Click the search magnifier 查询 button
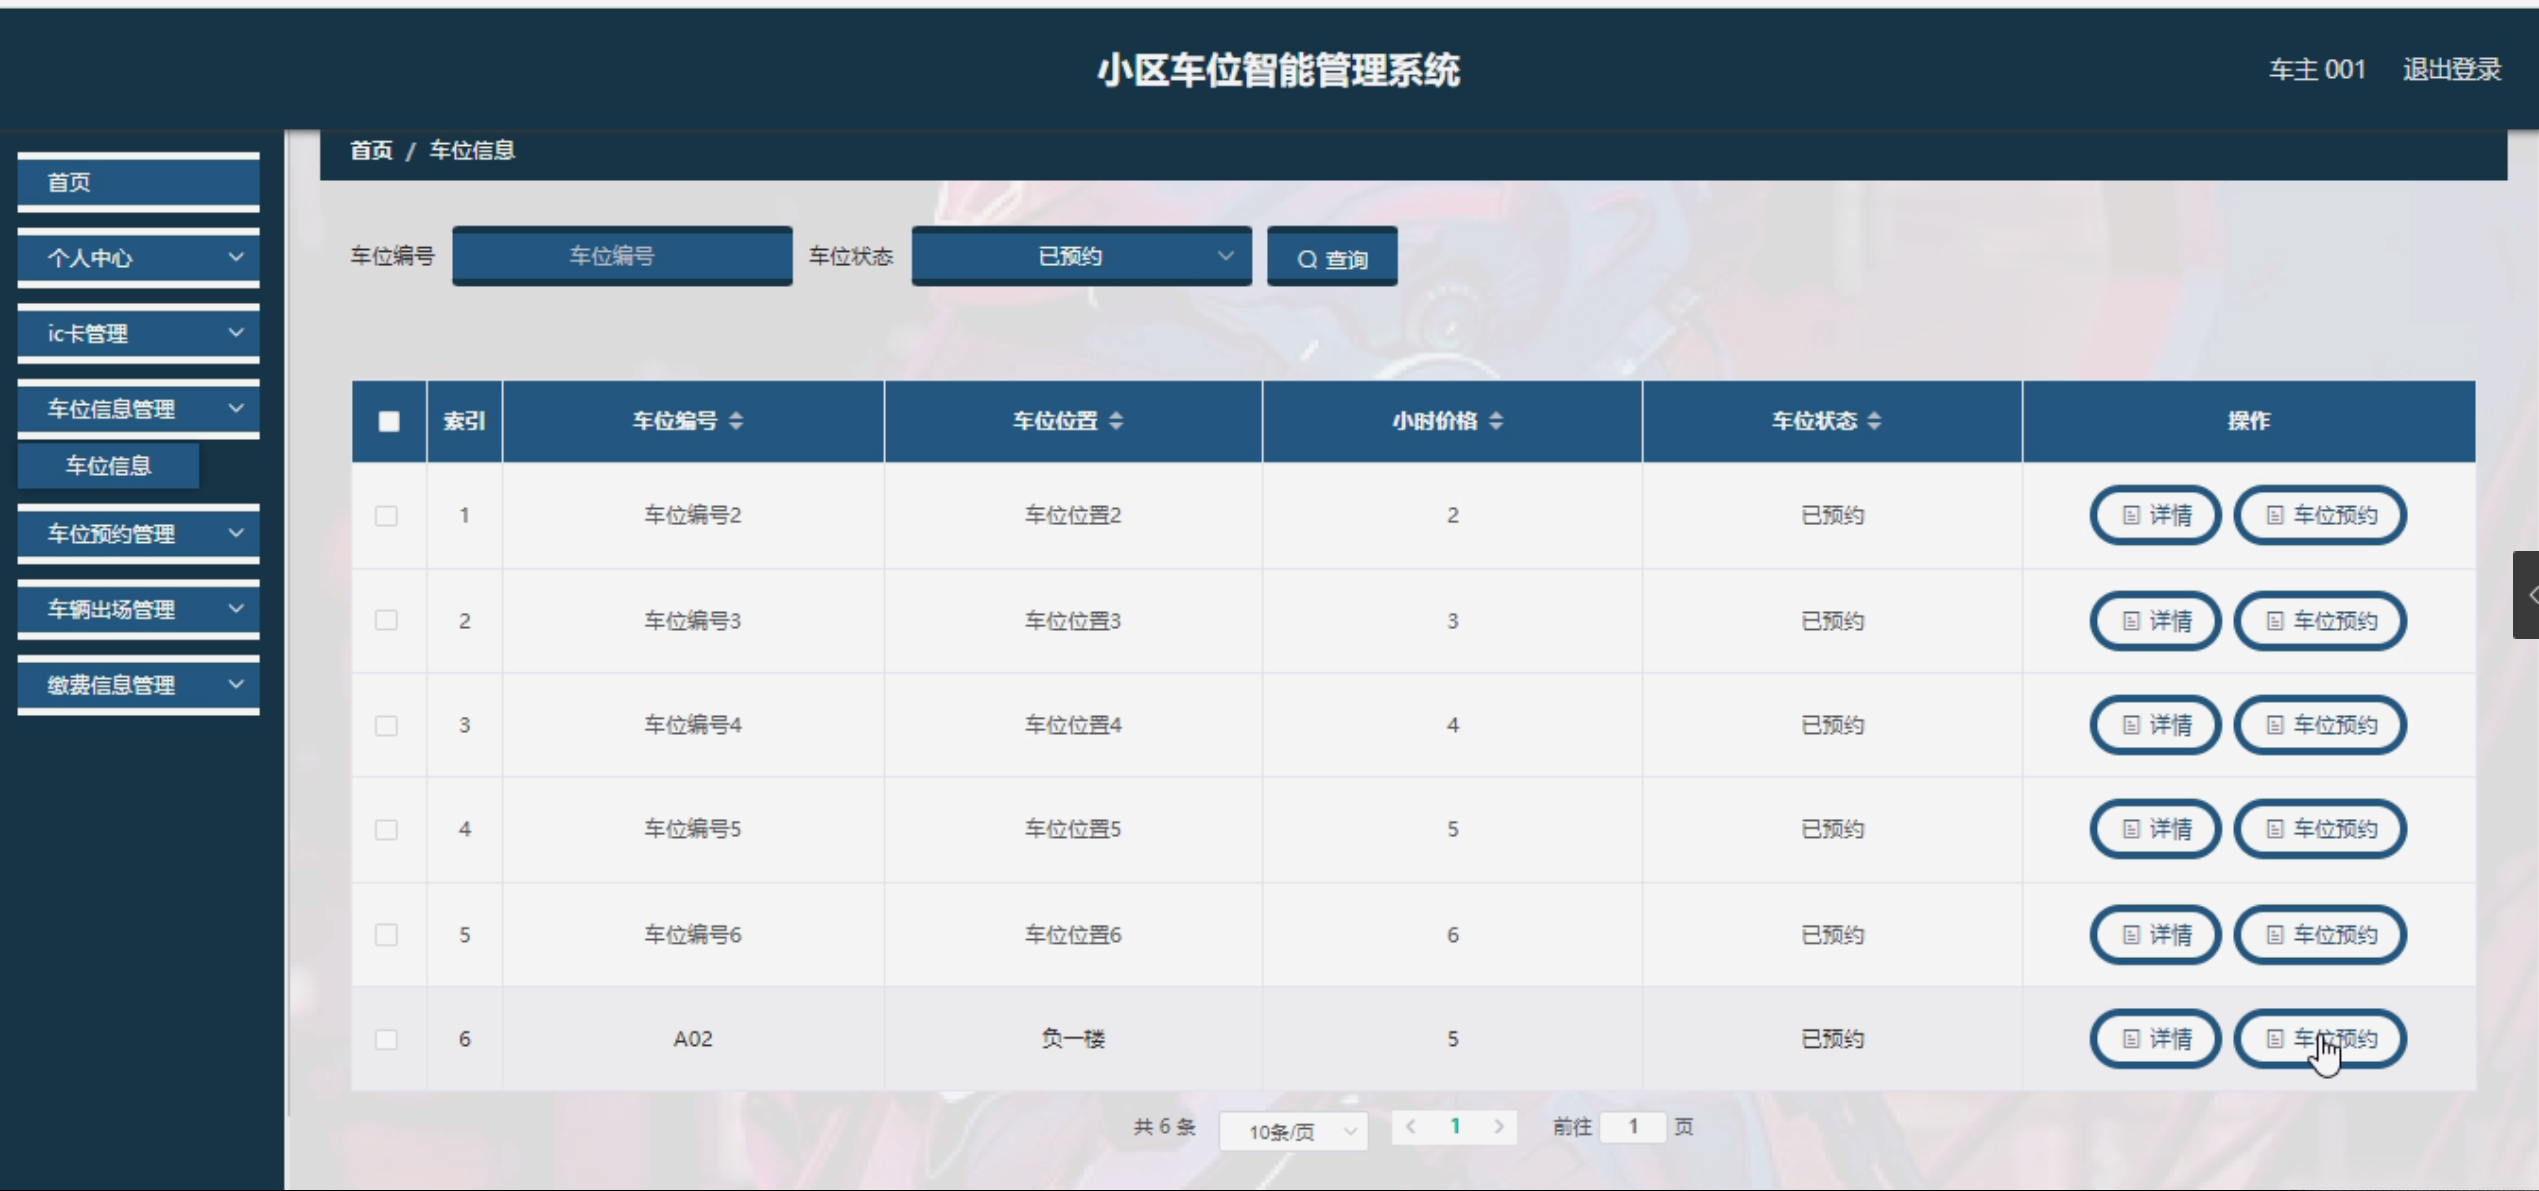 coord(1332,259)
